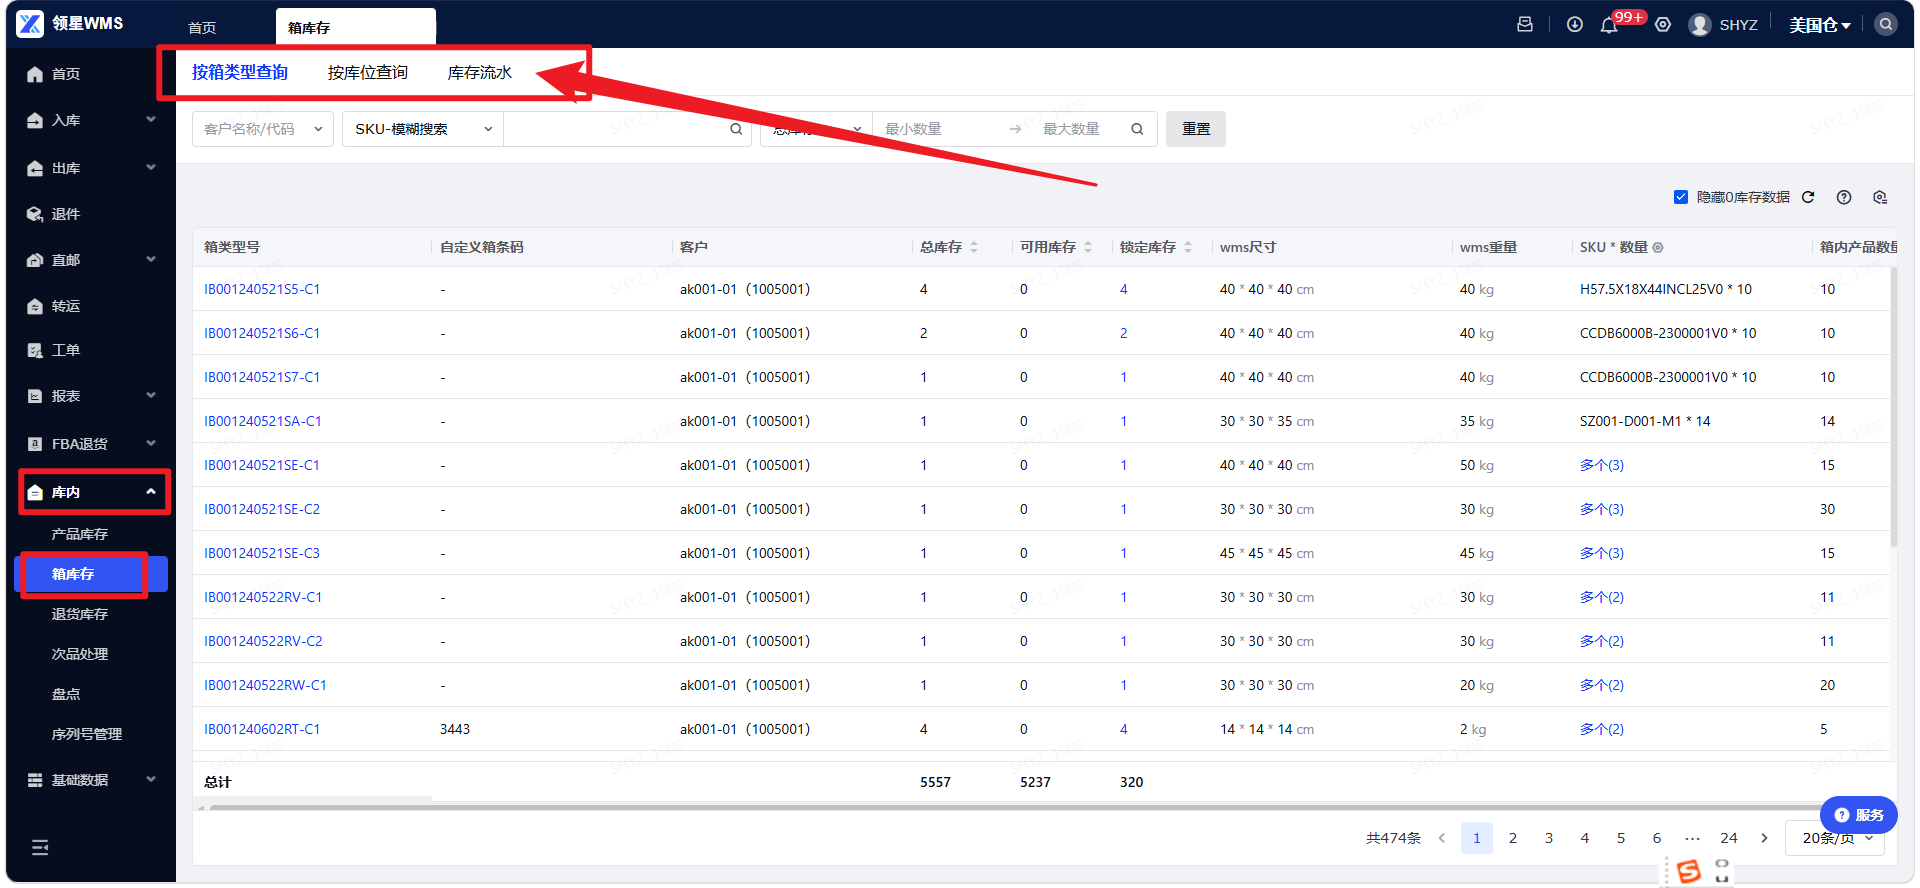Click the SKU search magnifier icon
This screenshot has width=1920, height=888.
pyautogui.click(x=736, y=129)
